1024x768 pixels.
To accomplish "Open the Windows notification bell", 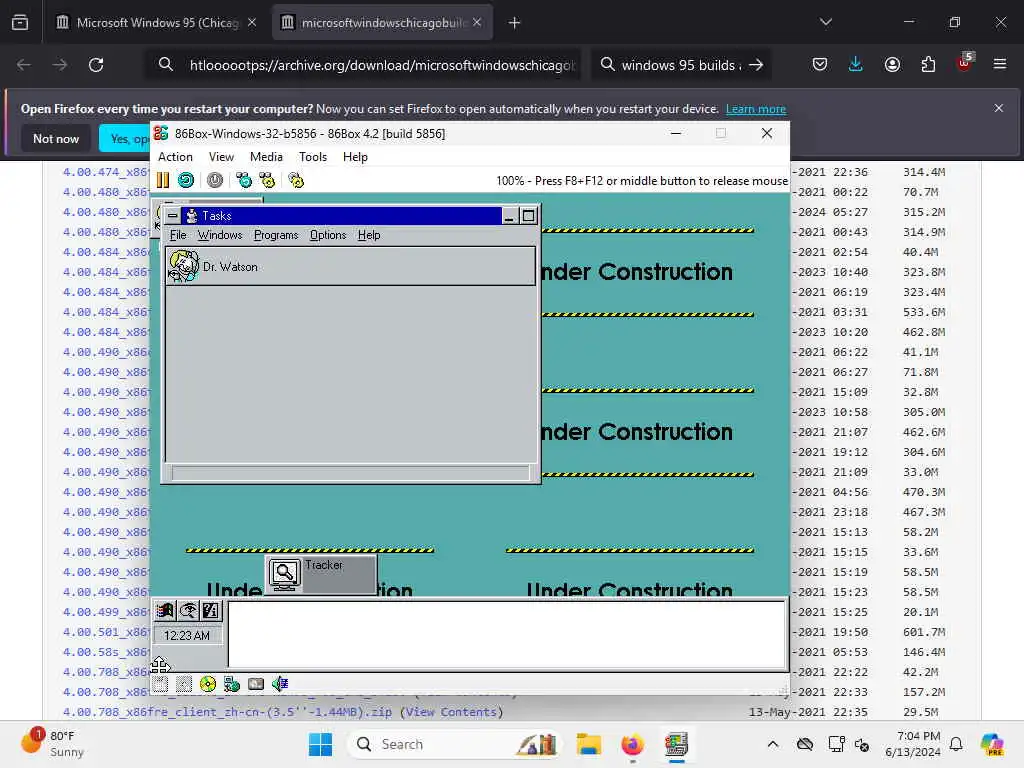I will coord(956,744).
